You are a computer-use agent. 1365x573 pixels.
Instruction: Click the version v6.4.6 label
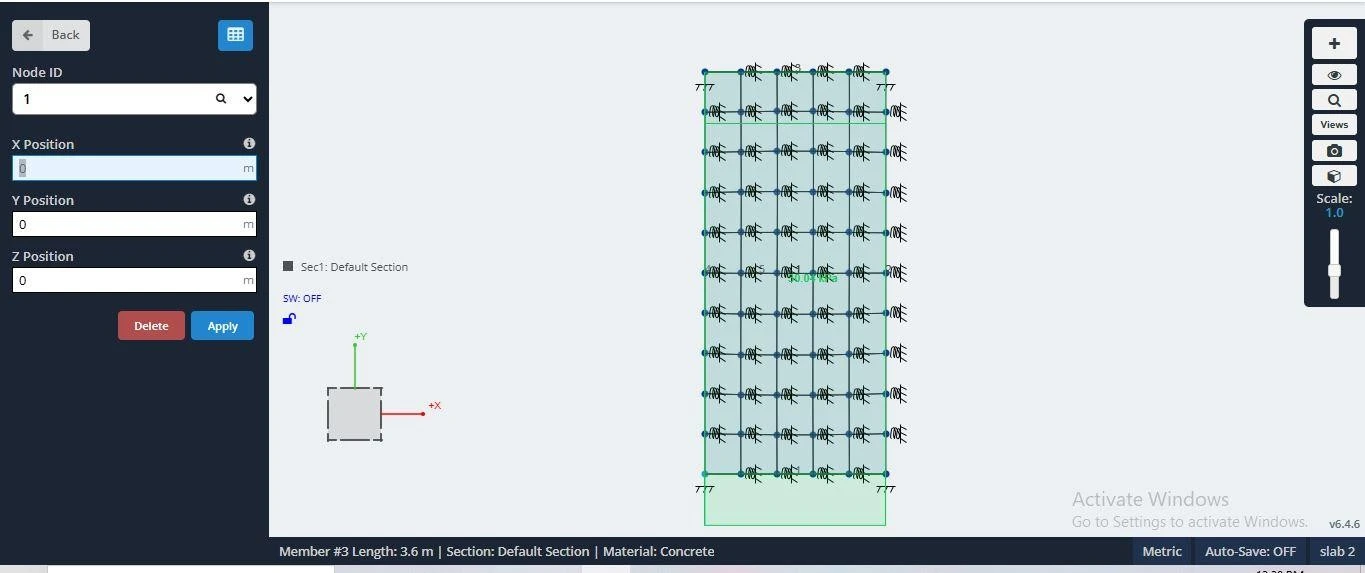1344,524
